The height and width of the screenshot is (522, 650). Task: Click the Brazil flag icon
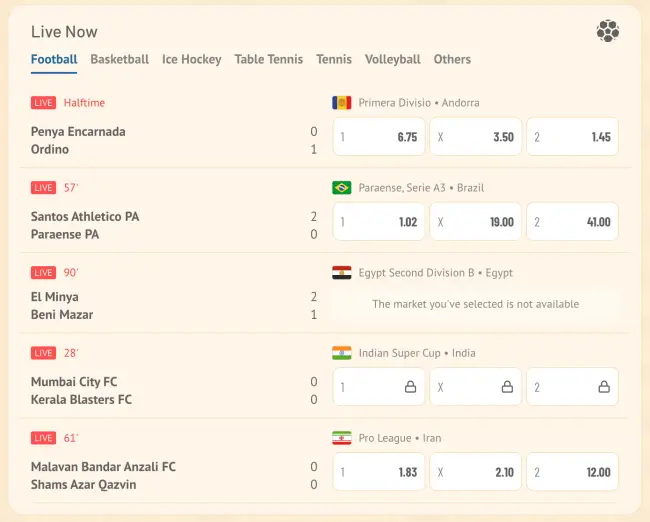(x=341, y=188)
